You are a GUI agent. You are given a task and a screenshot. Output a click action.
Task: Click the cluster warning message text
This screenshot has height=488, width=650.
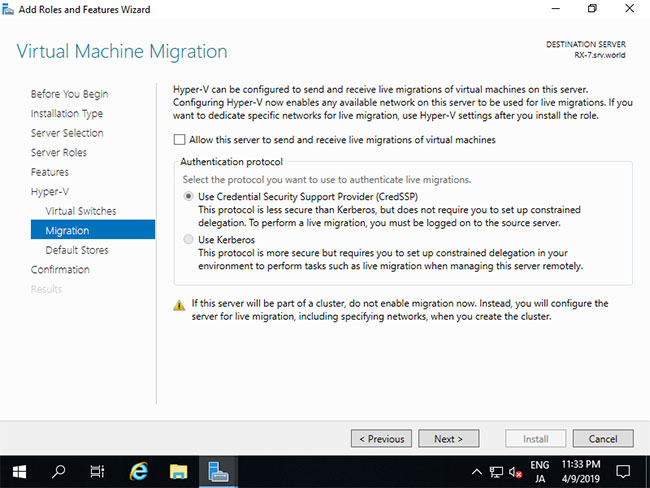pos(400,310)
